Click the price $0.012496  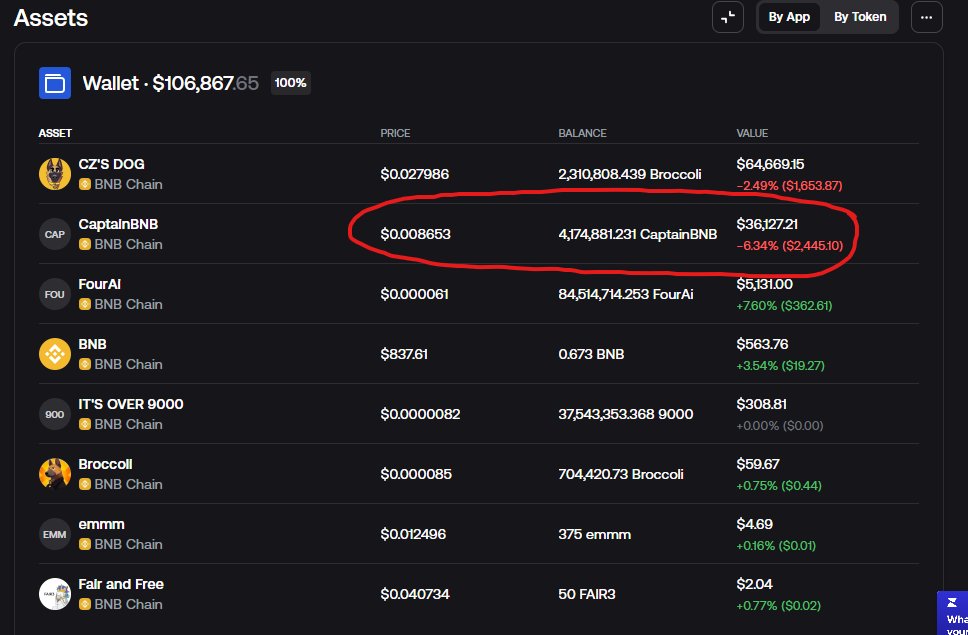(413, 534)
